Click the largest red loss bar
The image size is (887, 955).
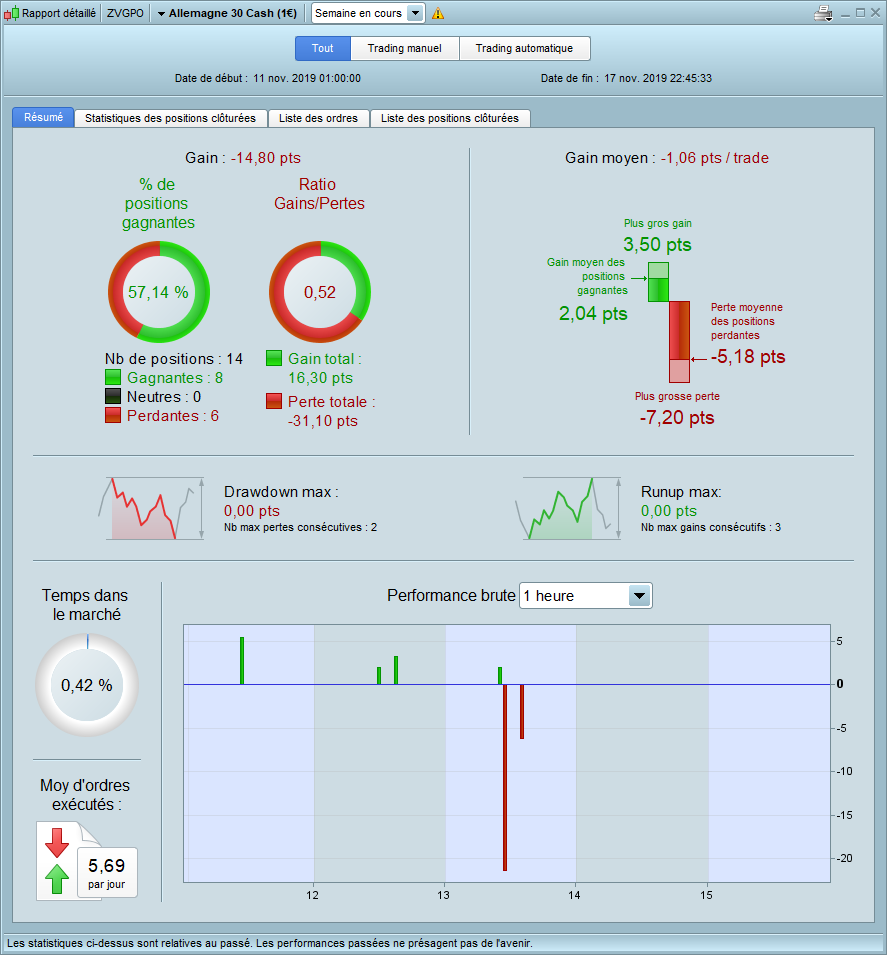505,777
